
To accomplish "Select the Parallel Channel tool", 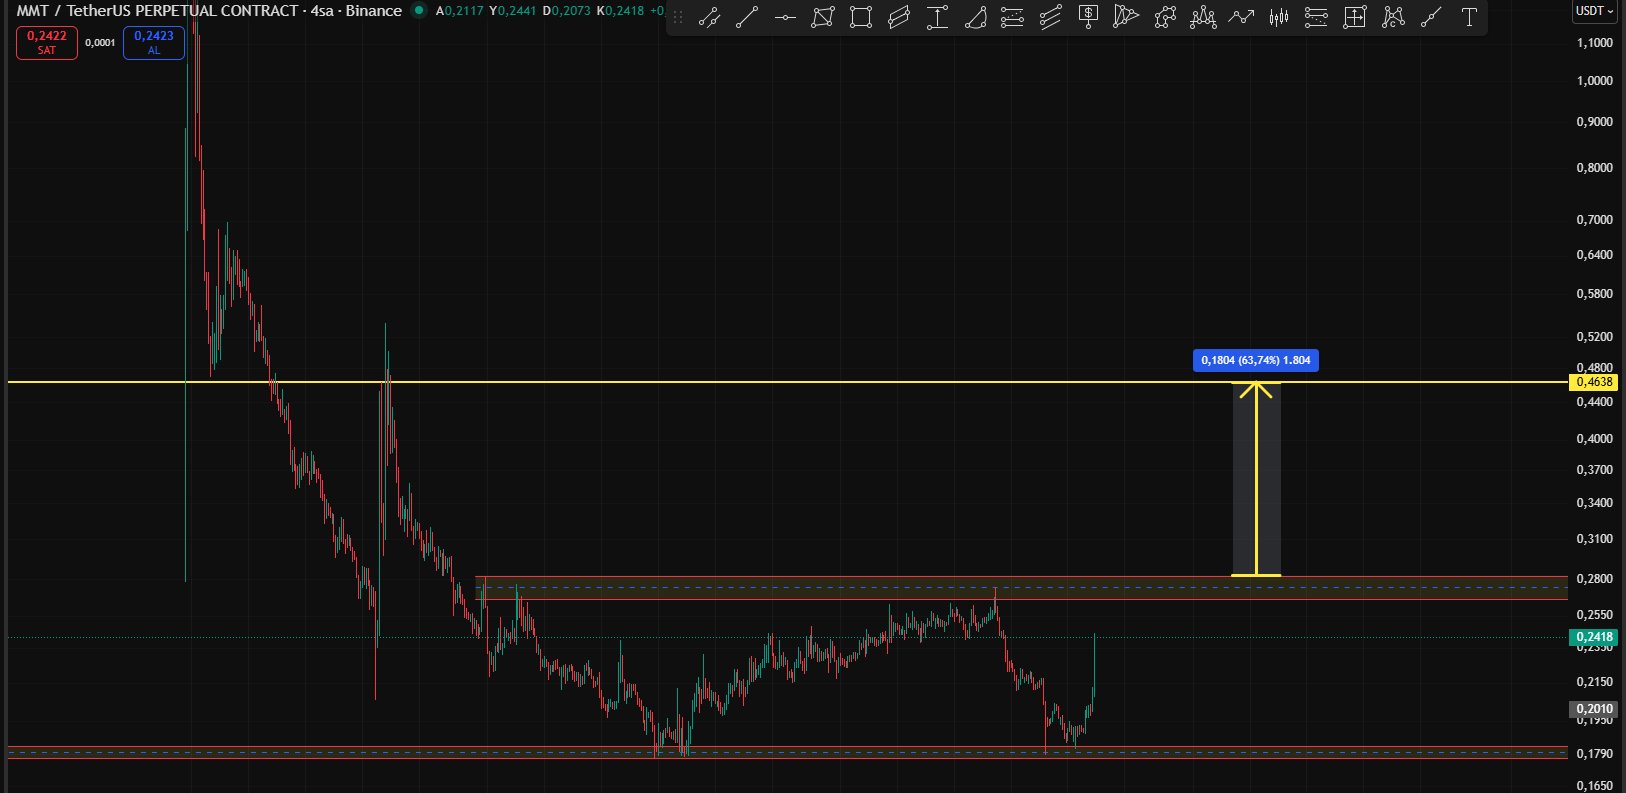I will [898, 17].
